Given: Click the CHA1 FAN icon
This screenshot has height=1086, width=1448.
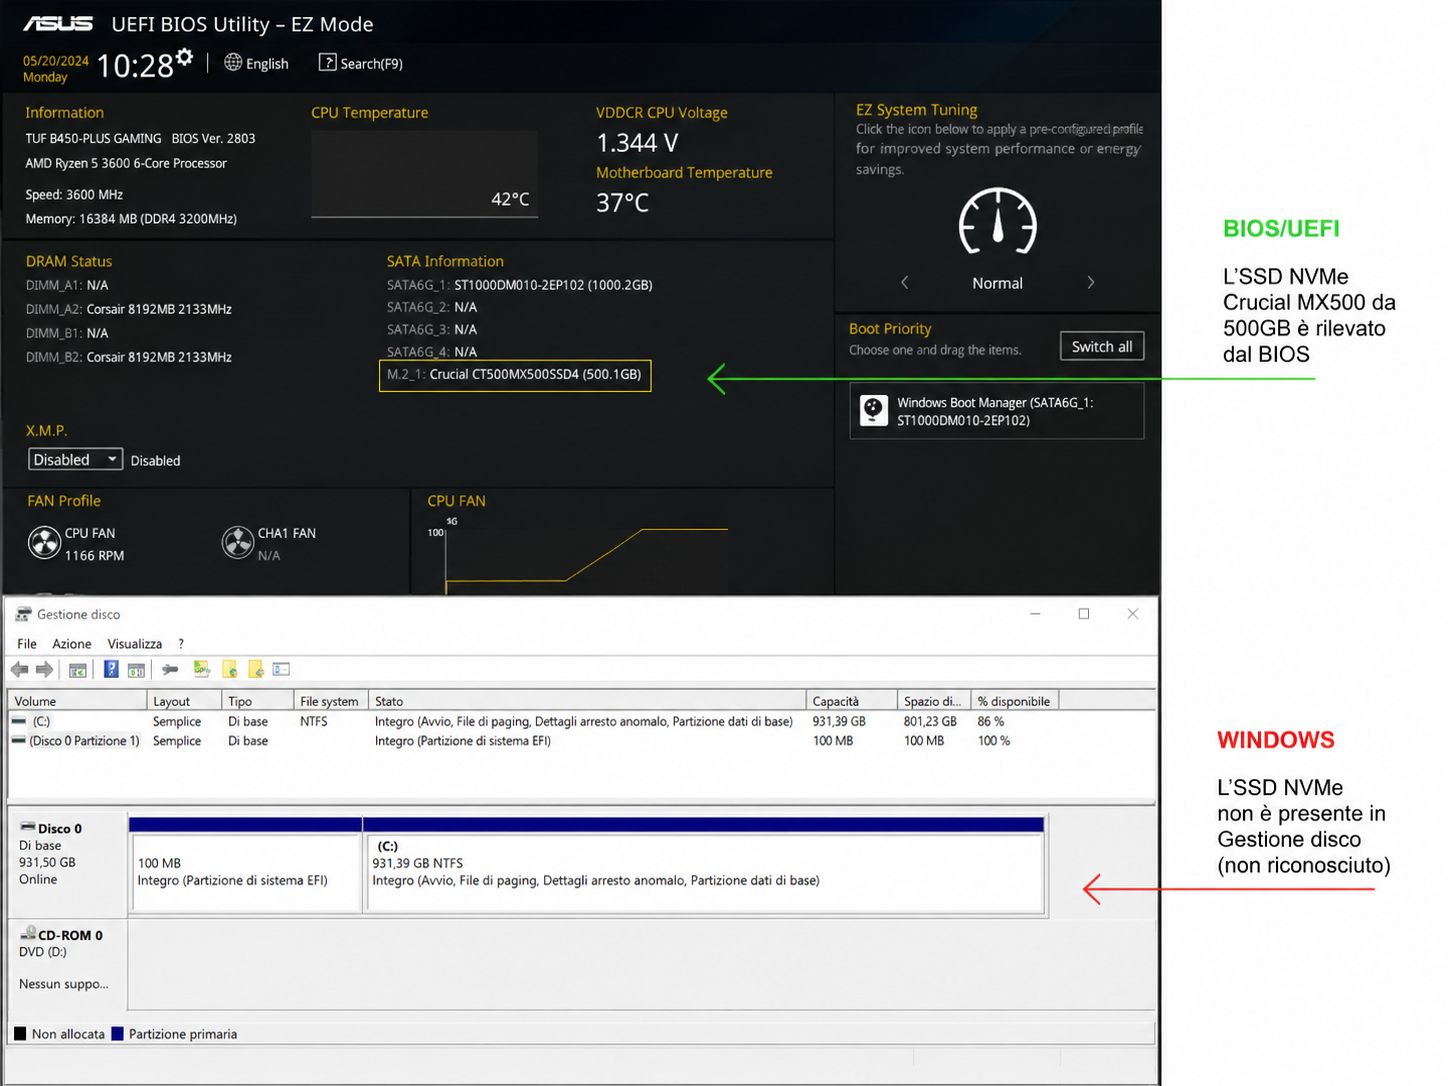Looking at the screenshot, I should click(237, 543).
